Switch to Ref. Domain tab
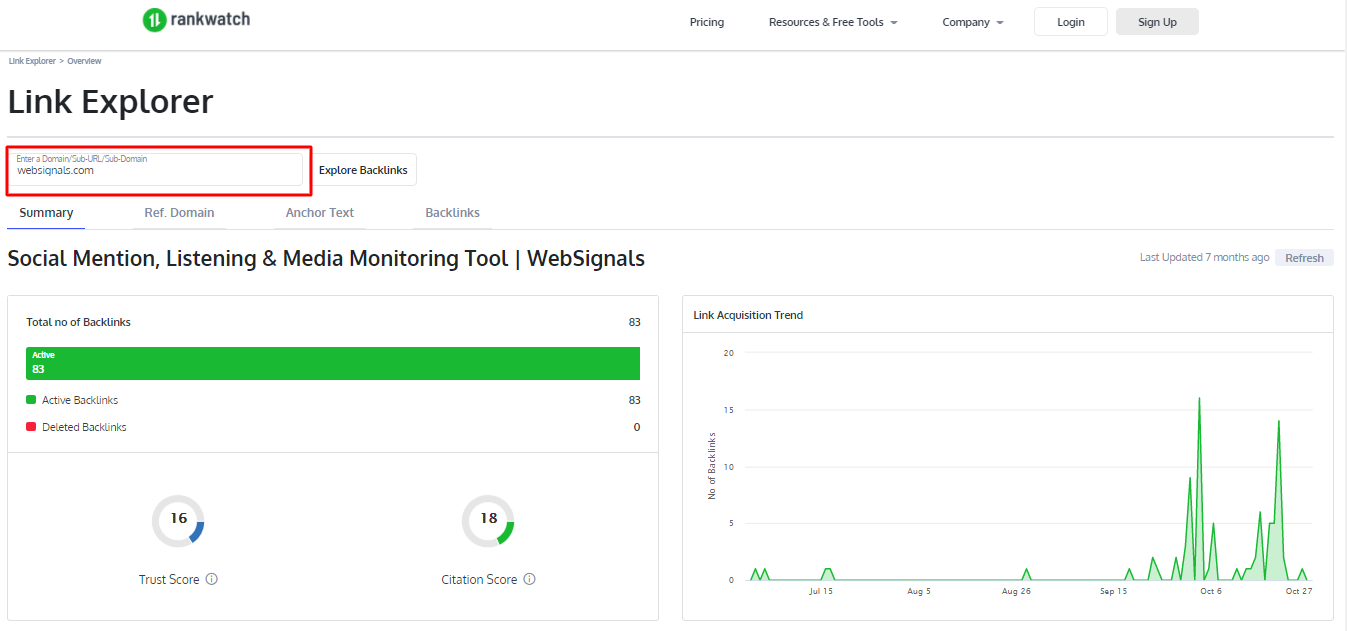1347x631 pixels. 179,213
